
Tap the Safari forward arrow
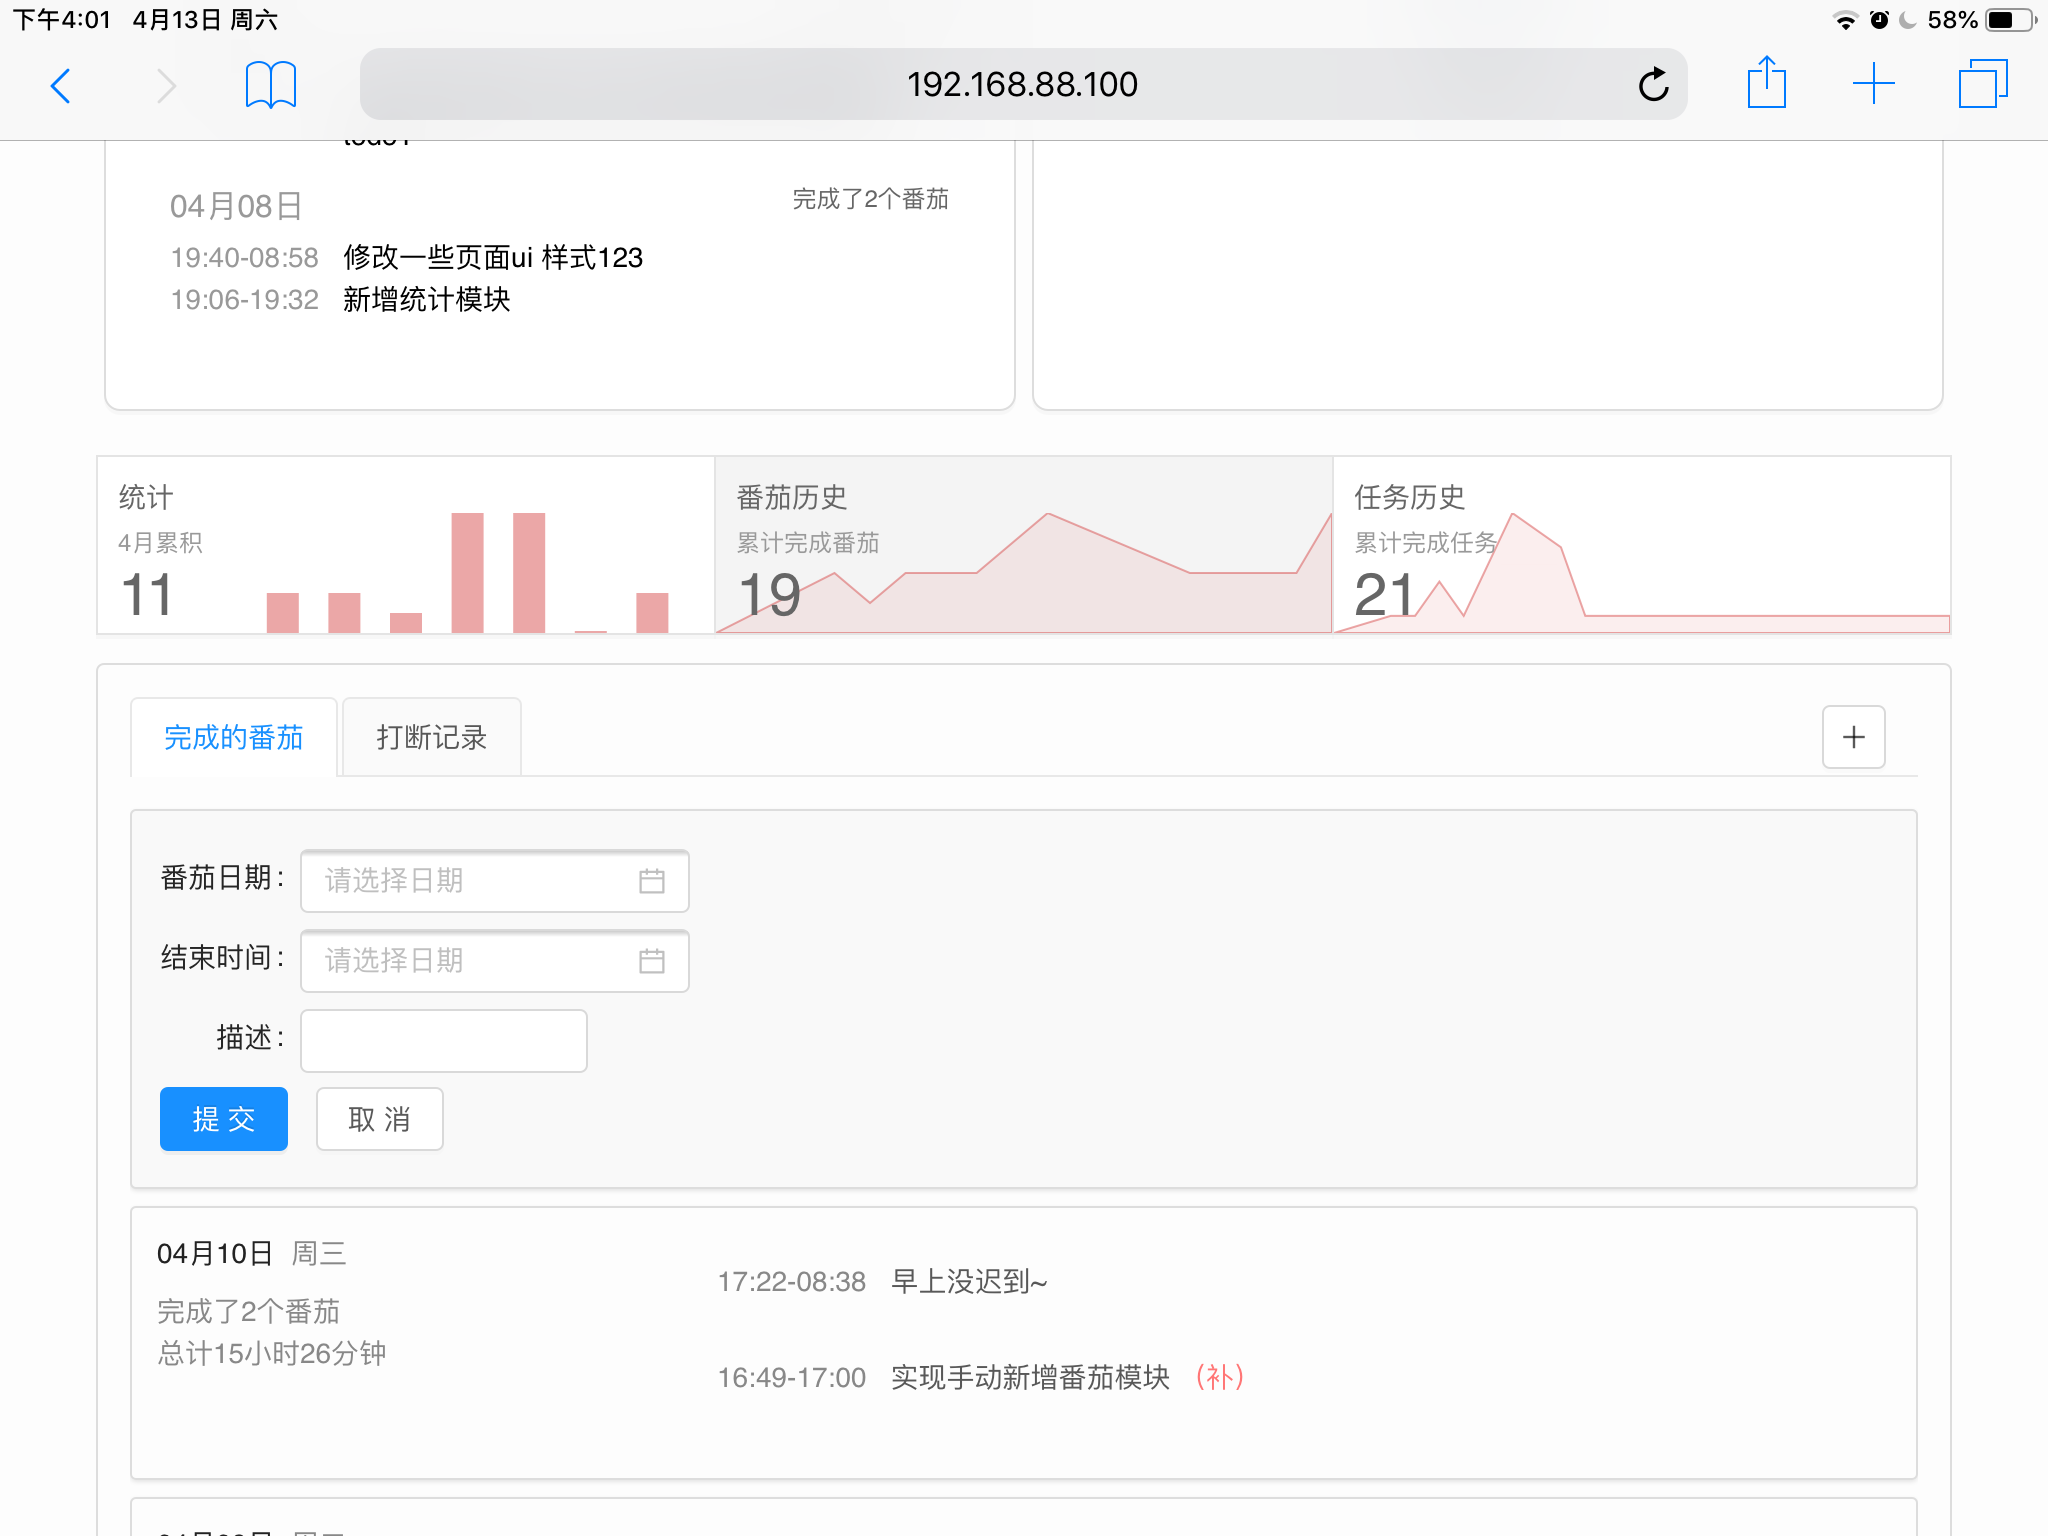point(166,85)
